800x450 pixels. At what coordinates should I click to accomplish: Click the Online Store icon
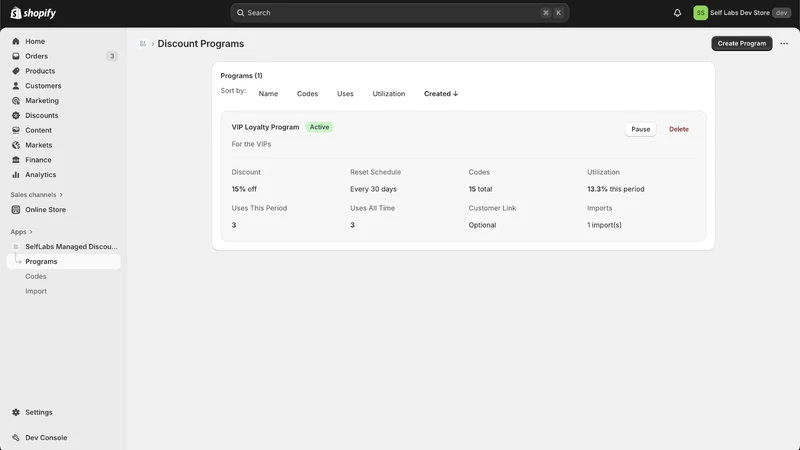[x=16, y=210]
